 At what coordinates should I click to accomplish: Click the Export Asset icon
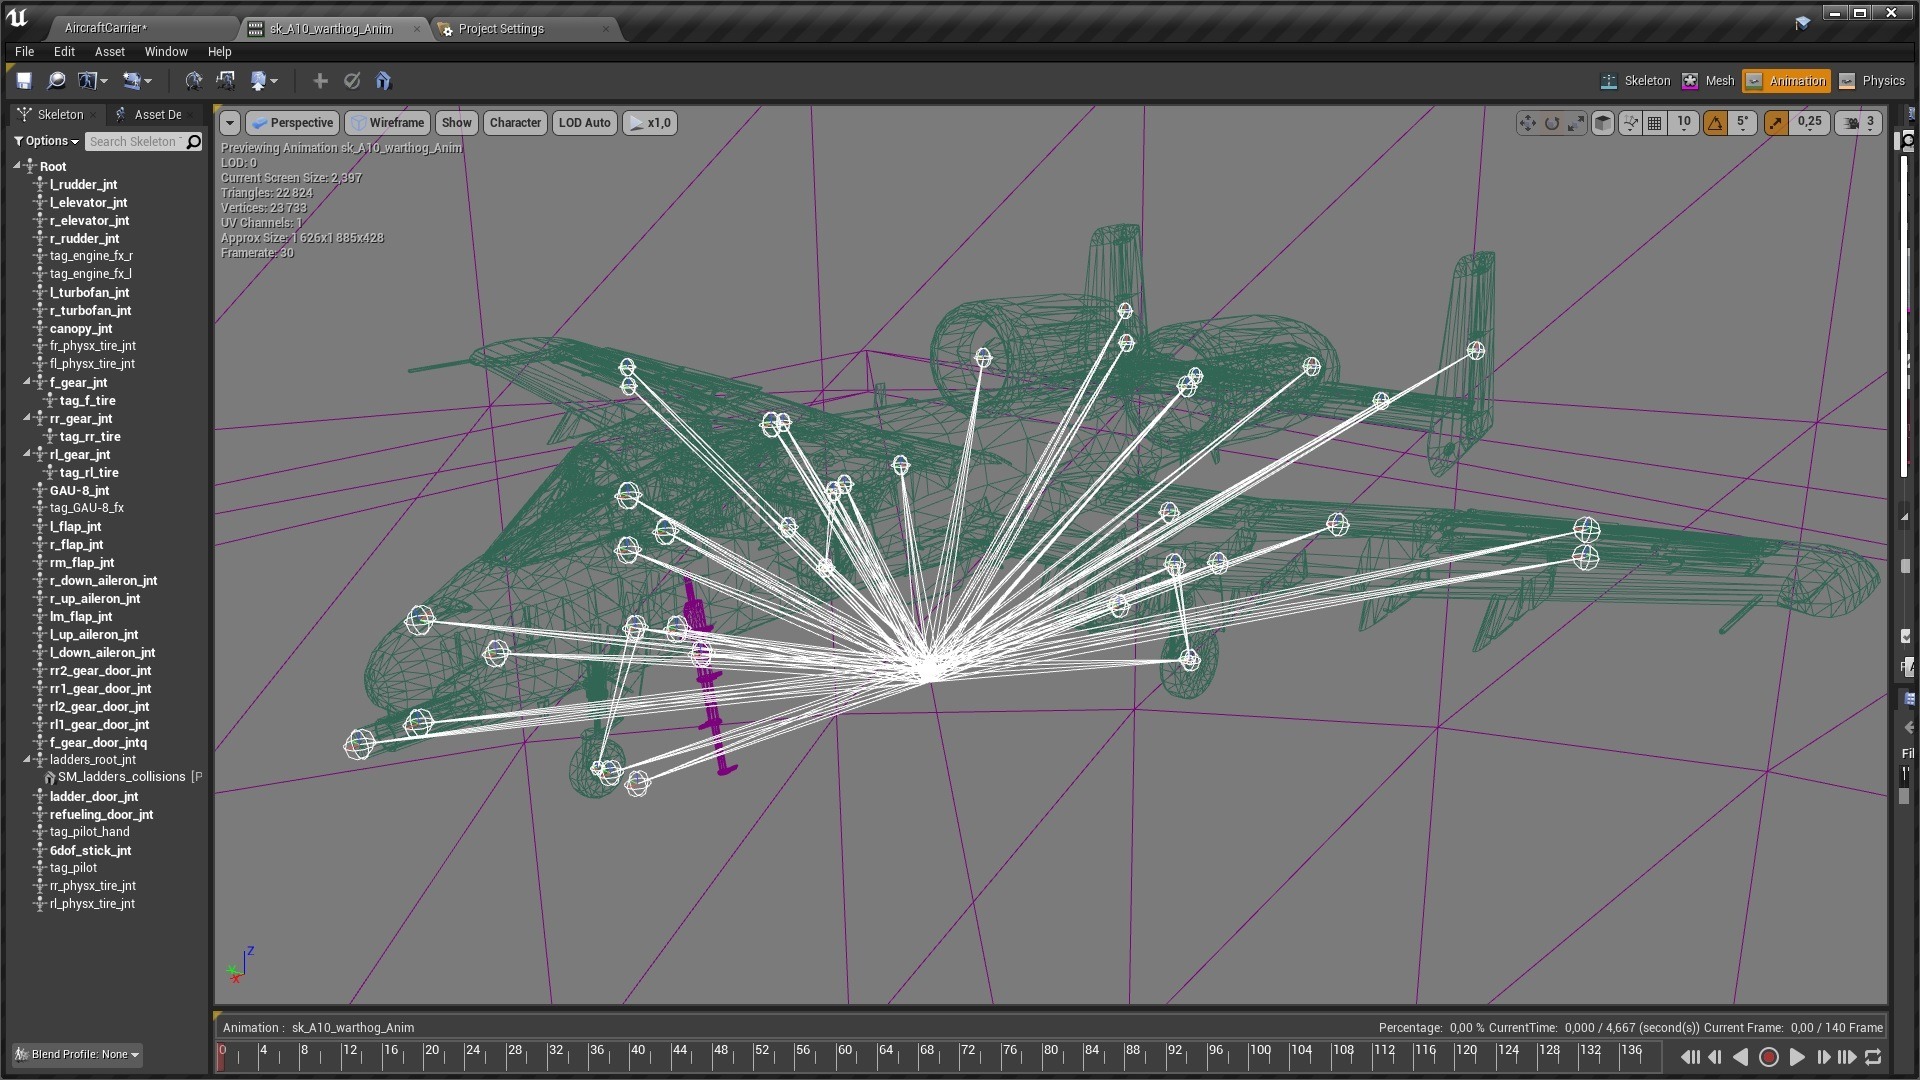259,81
